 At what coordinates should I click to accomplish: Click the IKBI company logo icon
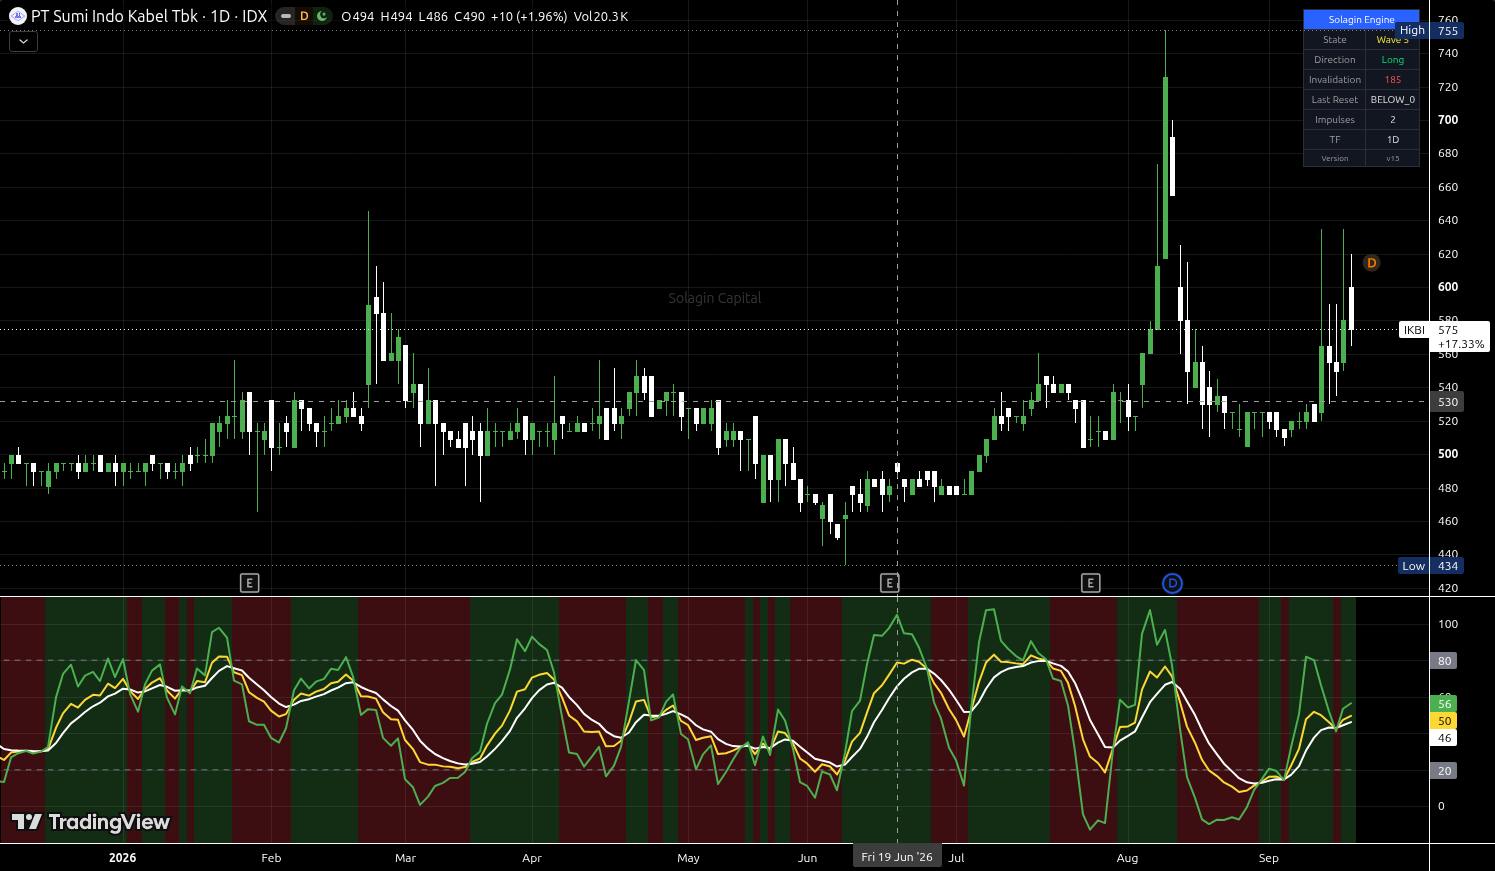(18, 16)
